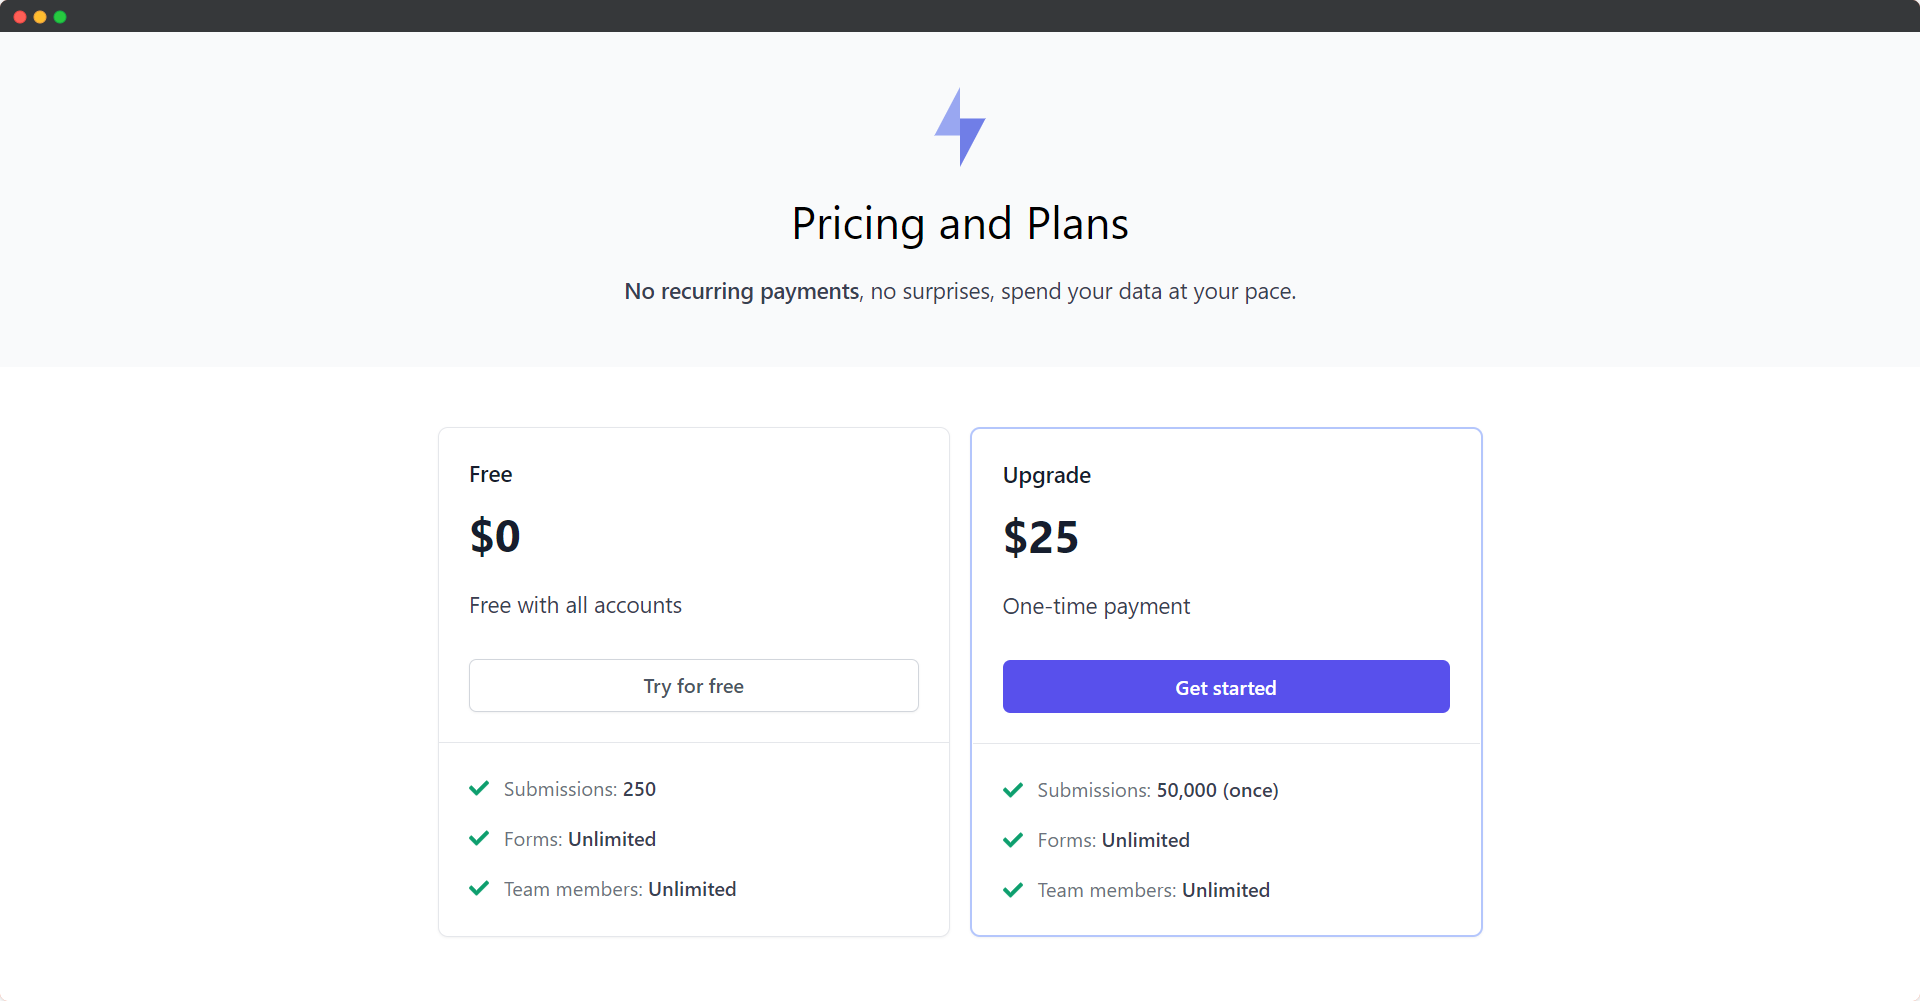Click checkmark beside Free plan Forms: Unlimited
Image resolution: width=1920 pixels, height=1001 pixels.
479,838
